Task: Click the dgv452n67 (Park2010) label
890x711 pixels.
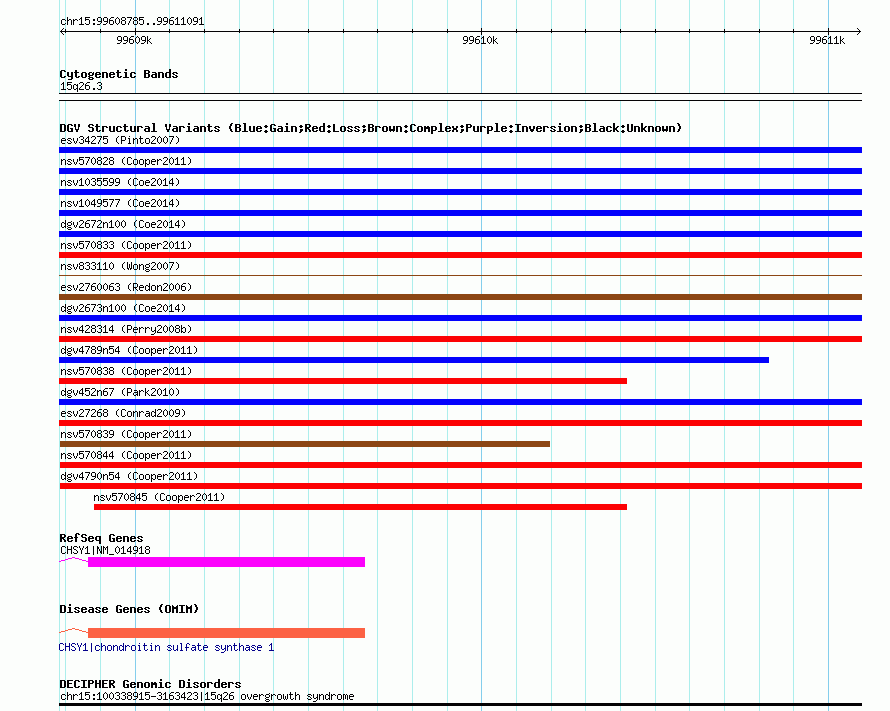Action: tap(120, 392)
